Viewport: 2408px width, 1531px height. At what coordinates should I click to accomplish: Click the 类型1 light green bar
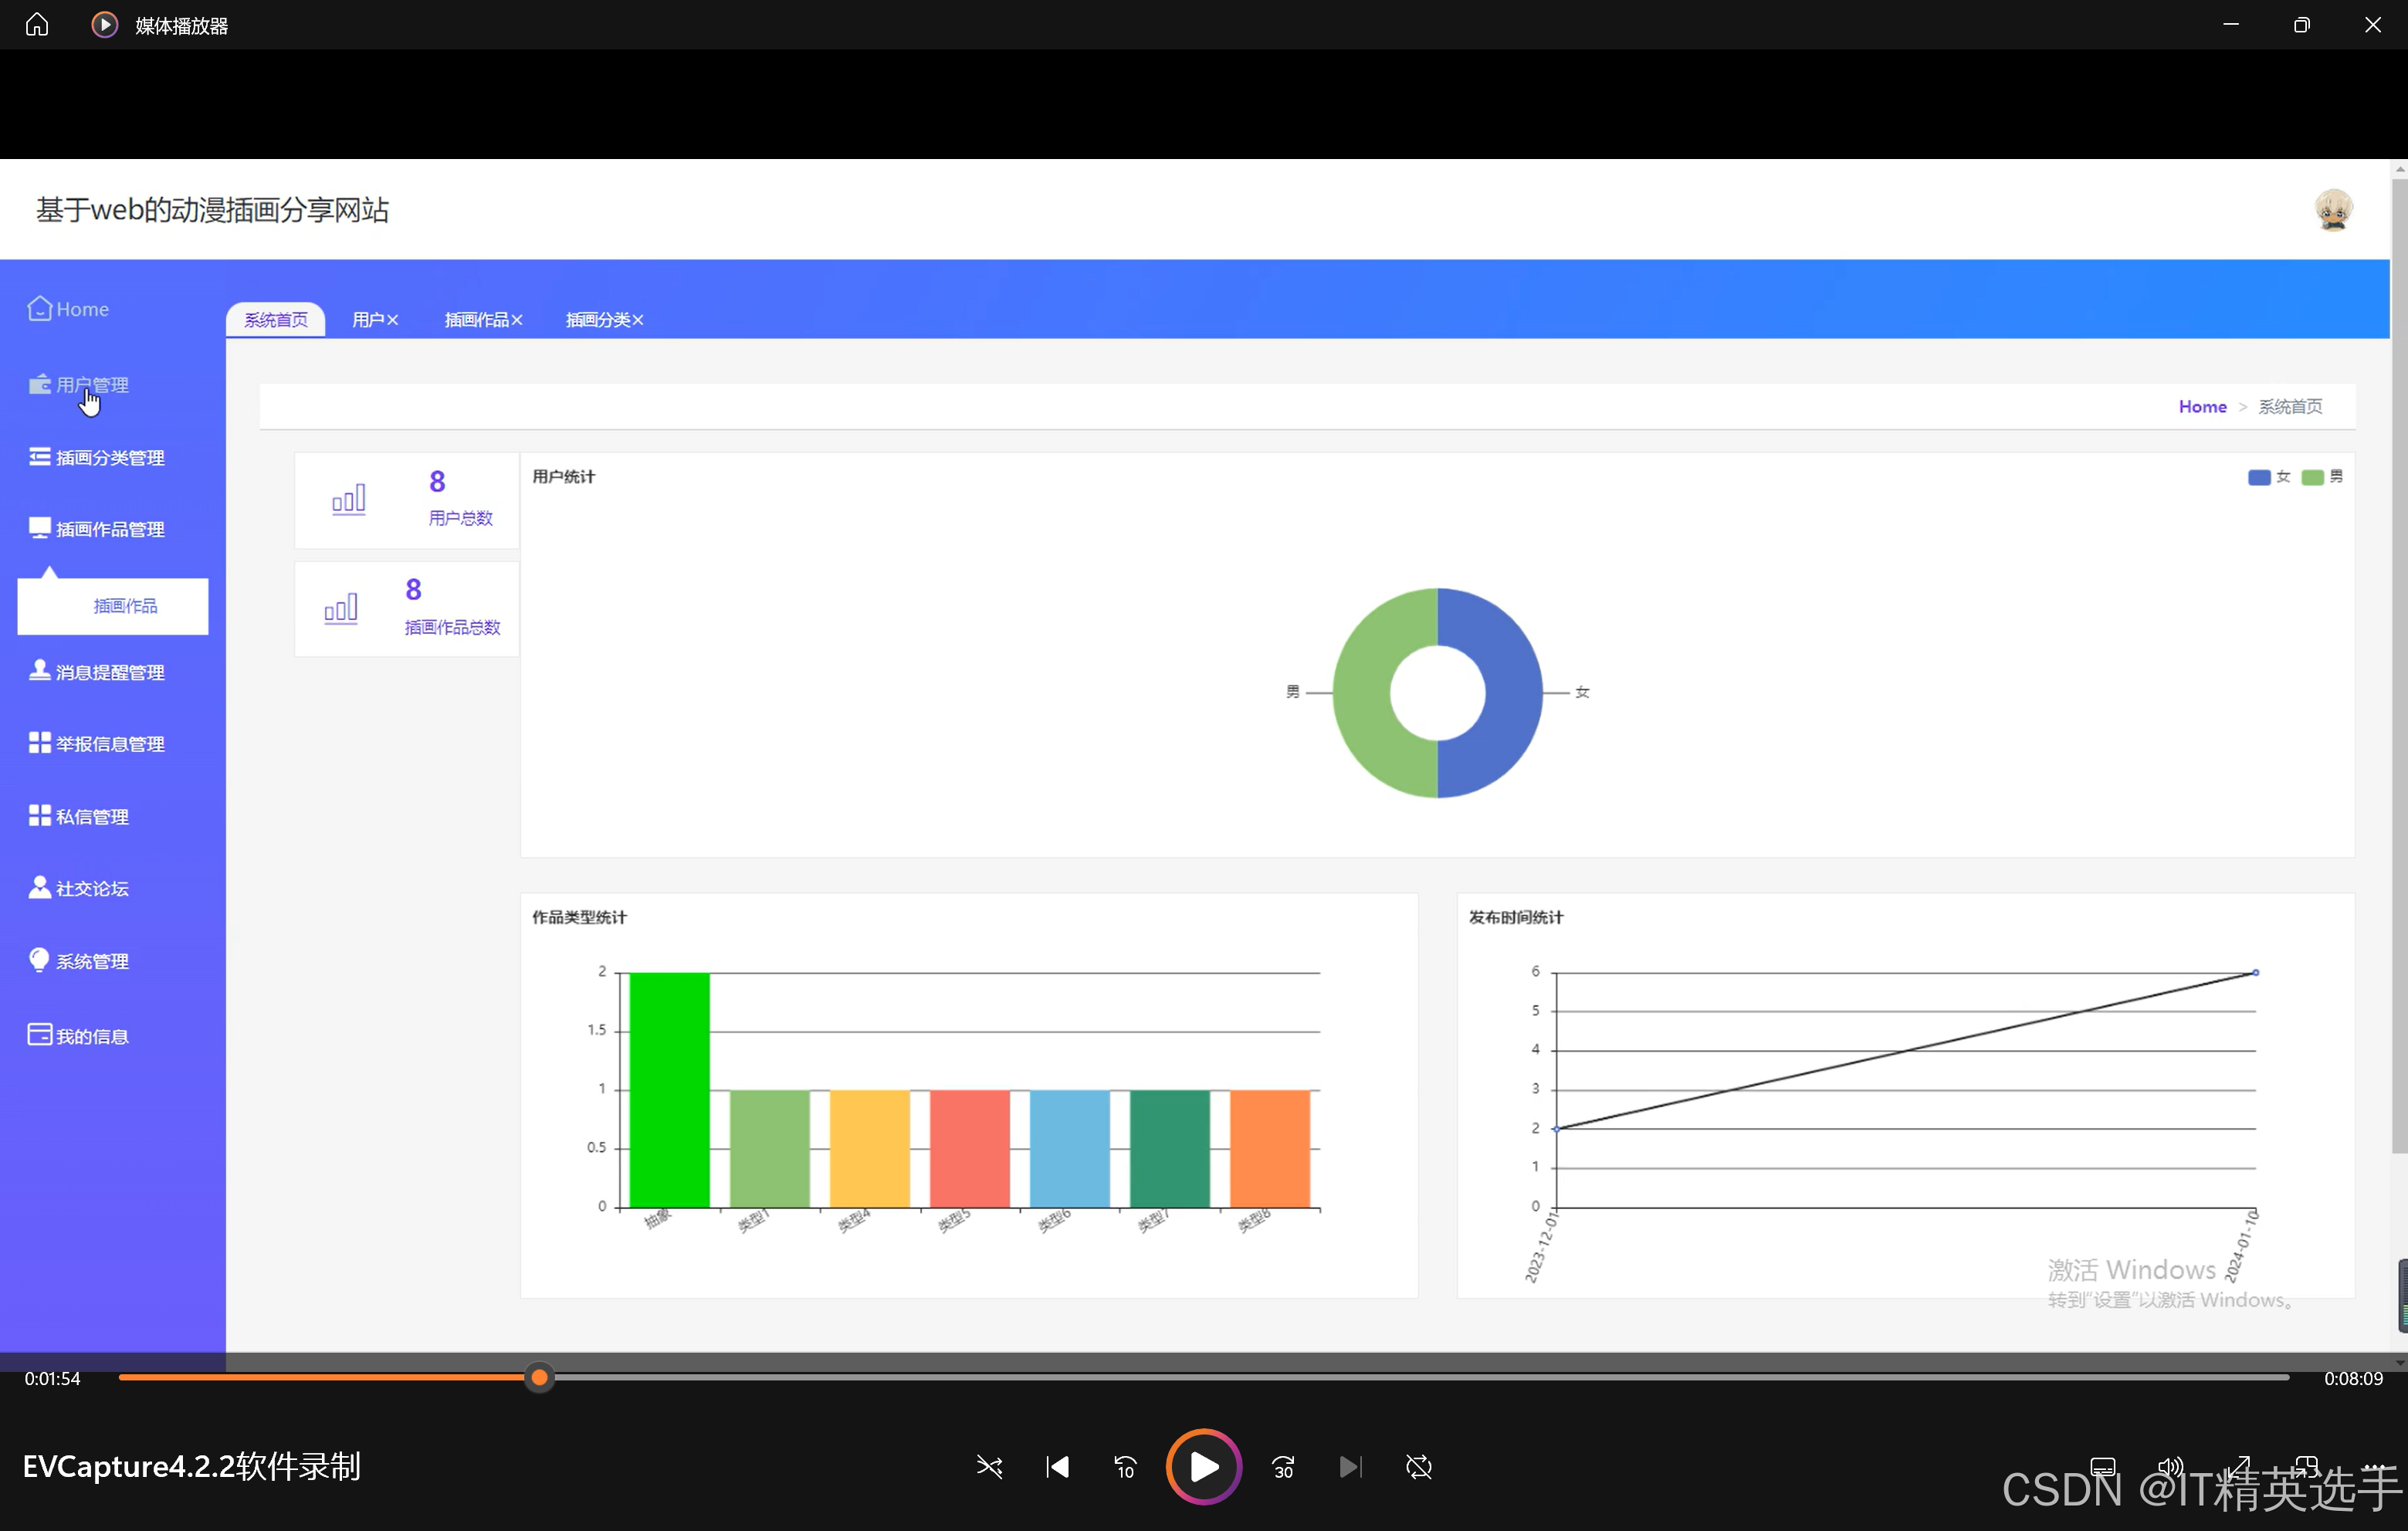770,1149
